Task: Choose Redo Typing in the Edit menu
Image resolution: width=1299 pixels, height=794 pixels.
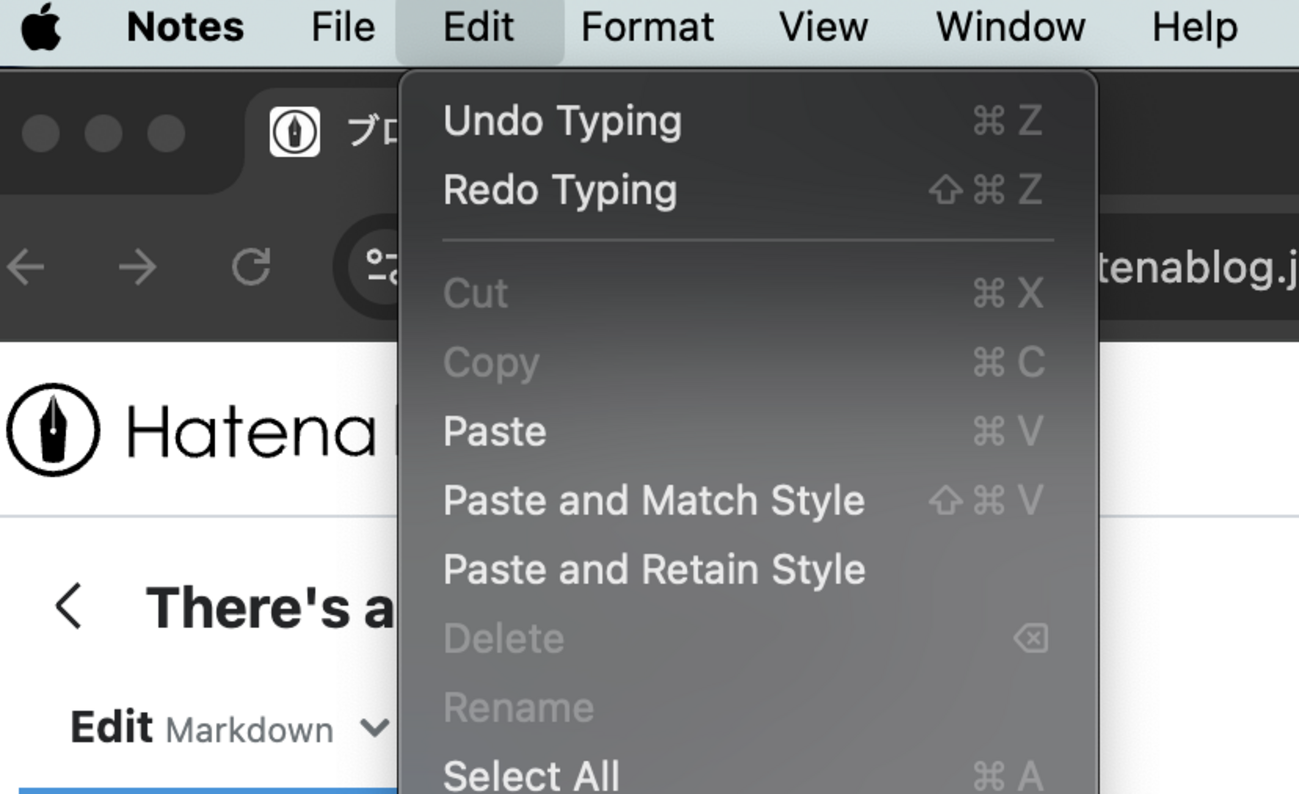Action: point(560,190)
